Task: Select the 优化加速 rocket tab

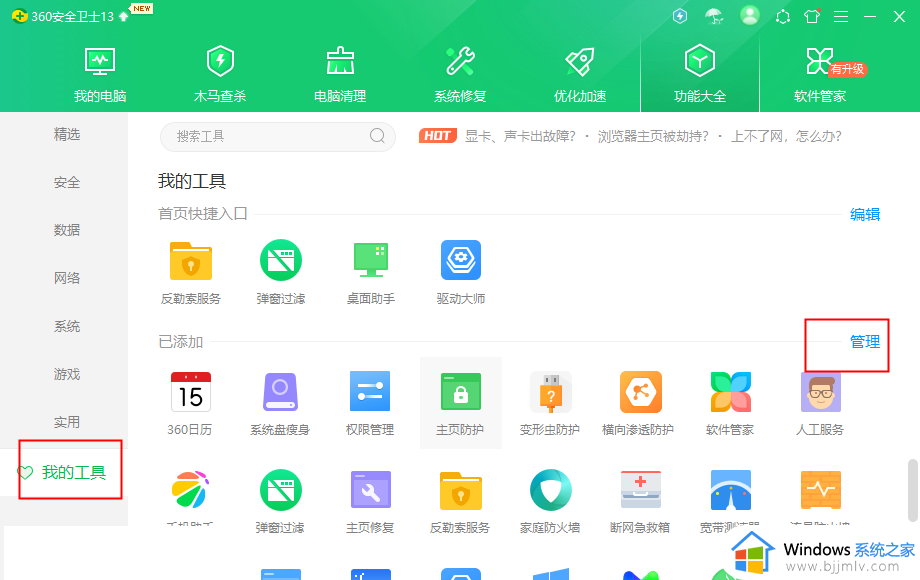Action: pos(580,75)
